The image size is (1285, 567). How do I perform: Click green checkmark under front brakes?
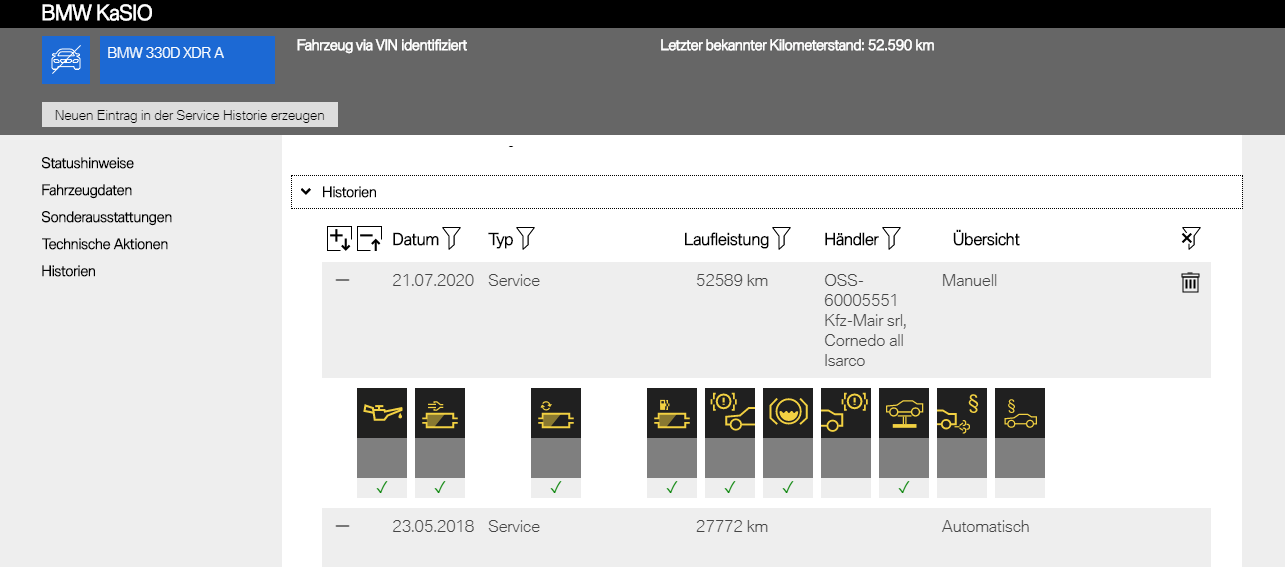coord(730,487)
